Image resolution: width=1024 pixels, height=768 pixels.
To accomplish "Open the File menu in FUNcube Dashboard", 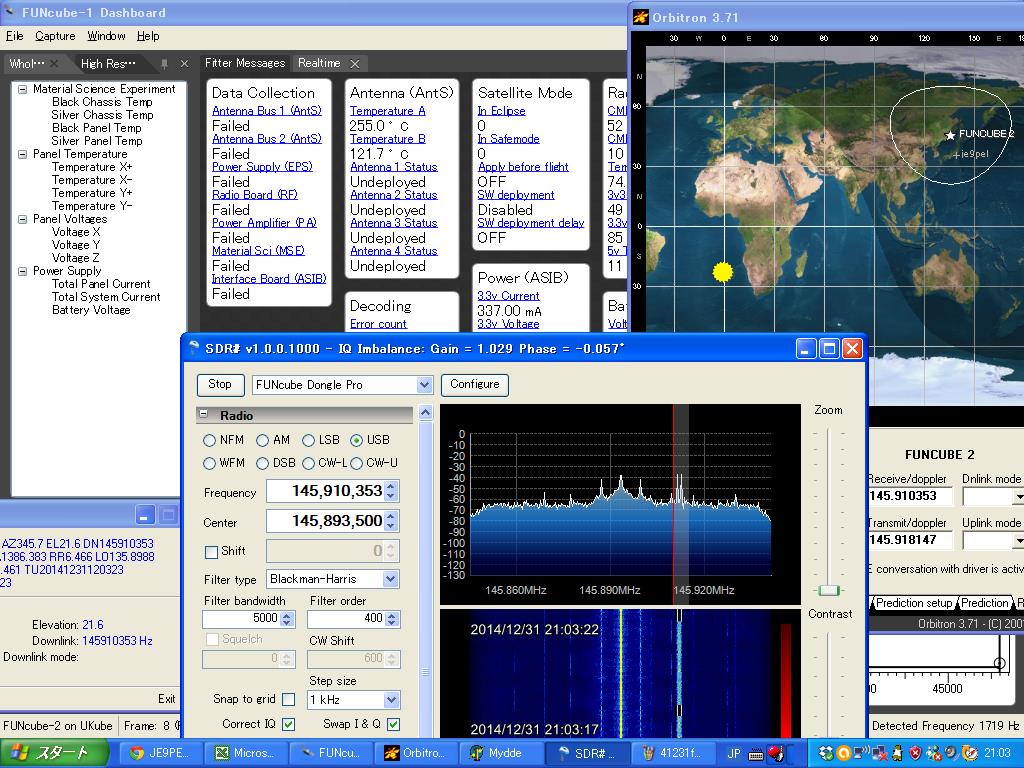I will click(14, 36).
